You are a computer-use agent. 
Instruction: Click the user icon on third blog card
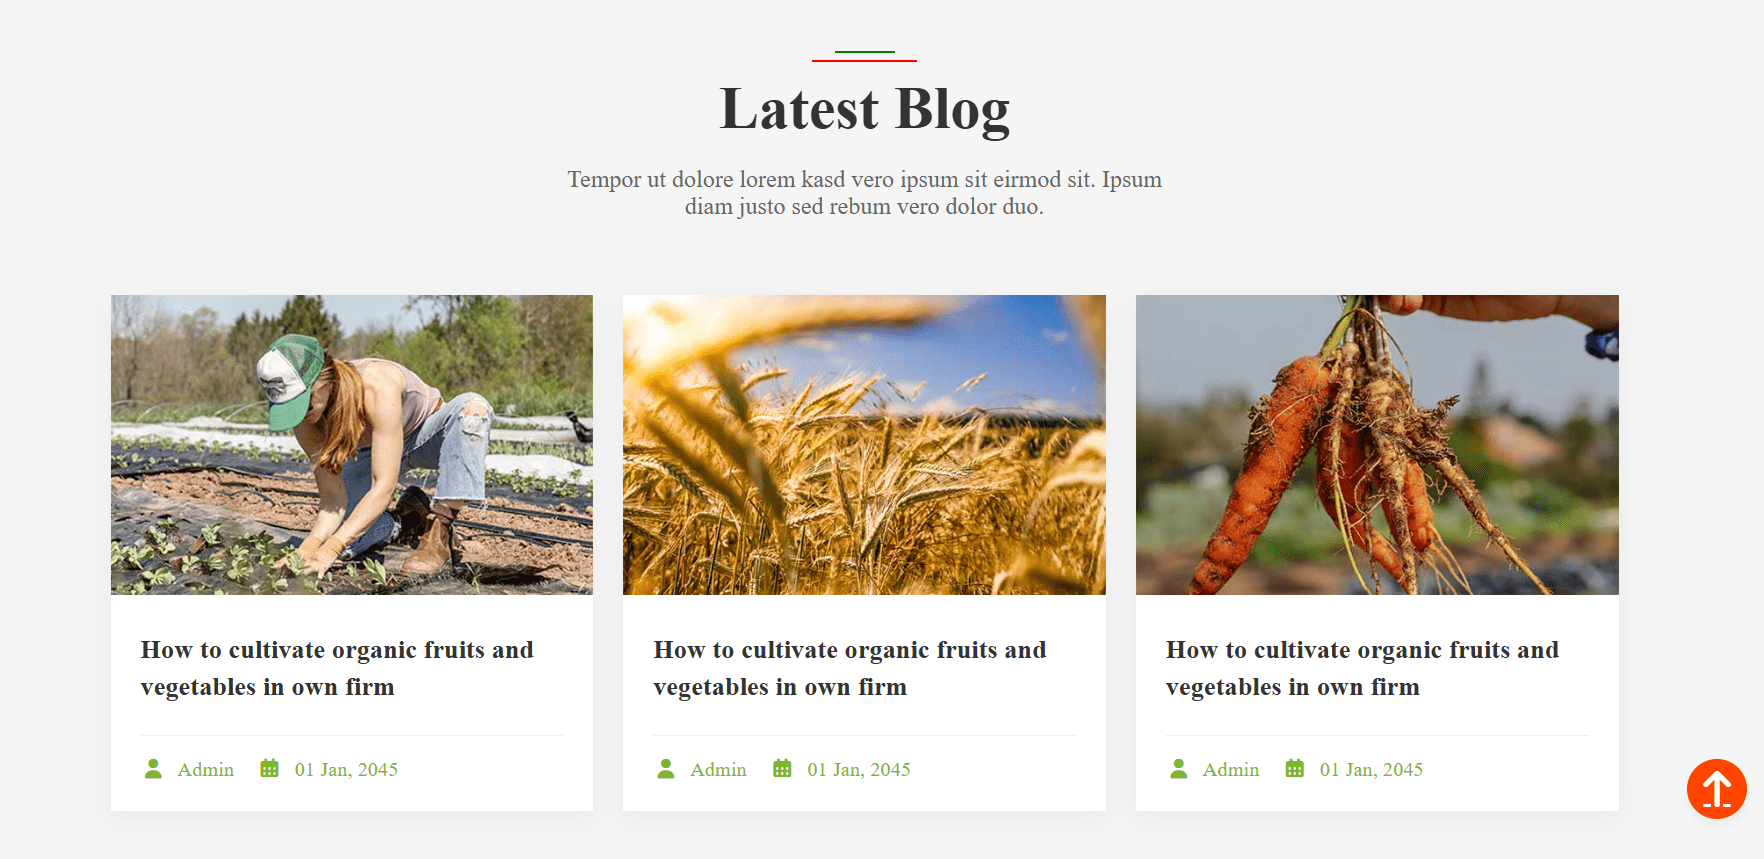pos(1179,769)
